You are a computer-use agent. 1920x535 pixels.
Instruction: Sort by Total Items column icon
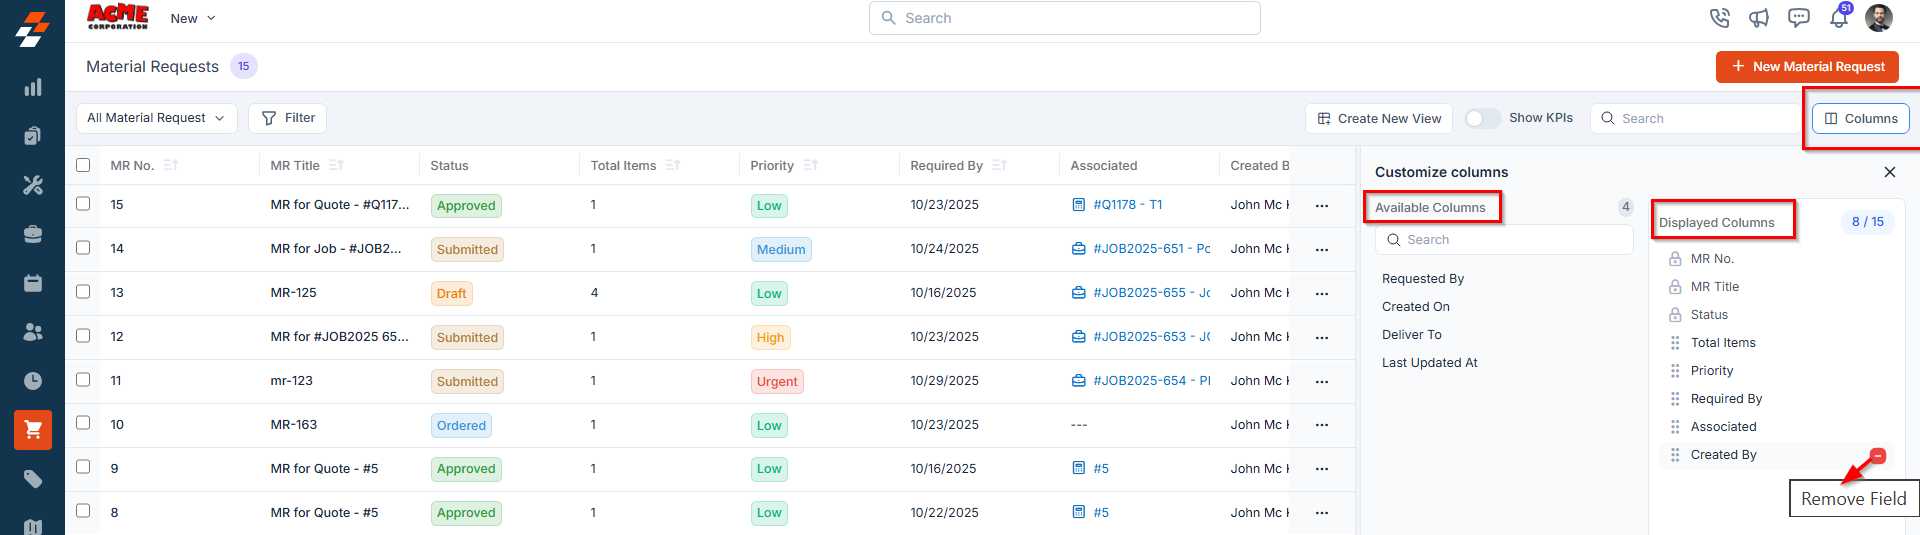click(x=672, y=165)
